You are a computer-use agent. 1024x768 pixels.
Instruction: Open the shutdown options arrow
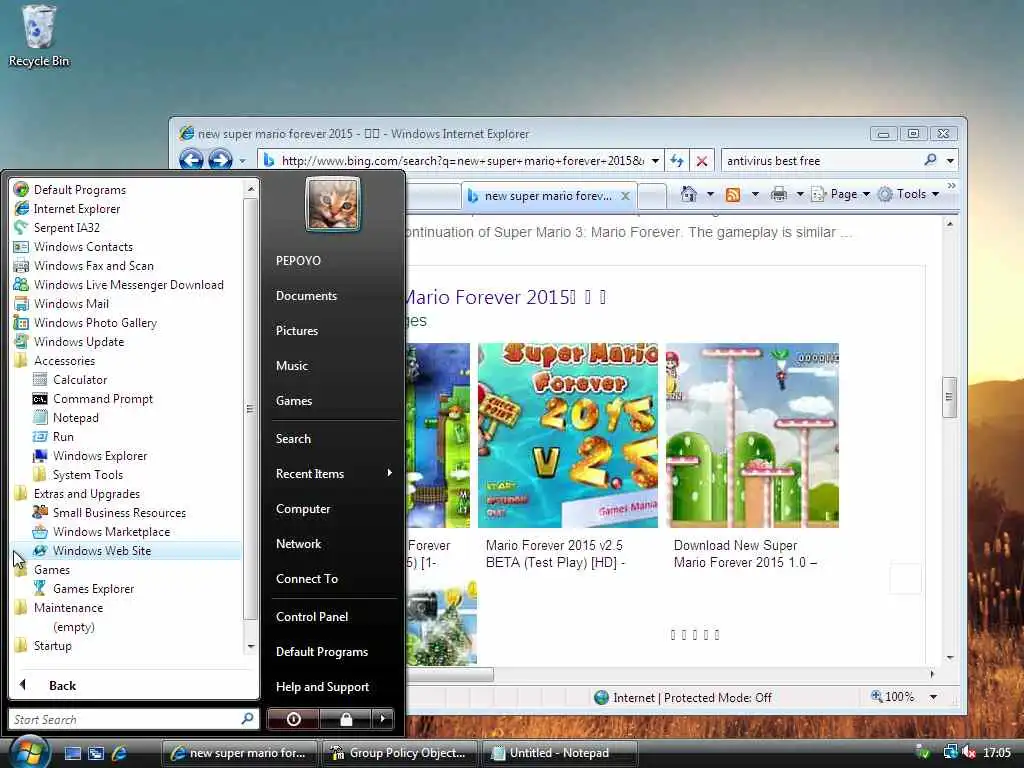(383, 719)
